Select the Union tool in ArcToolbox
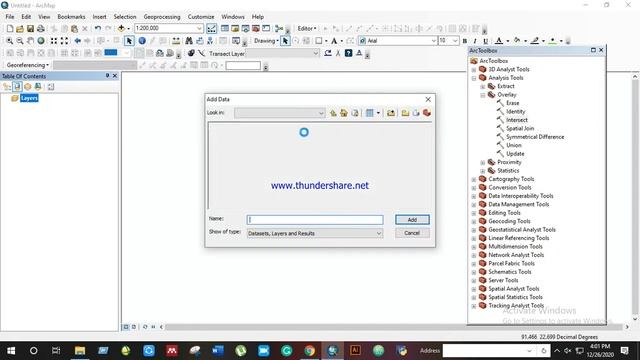 tap(514, 145)
